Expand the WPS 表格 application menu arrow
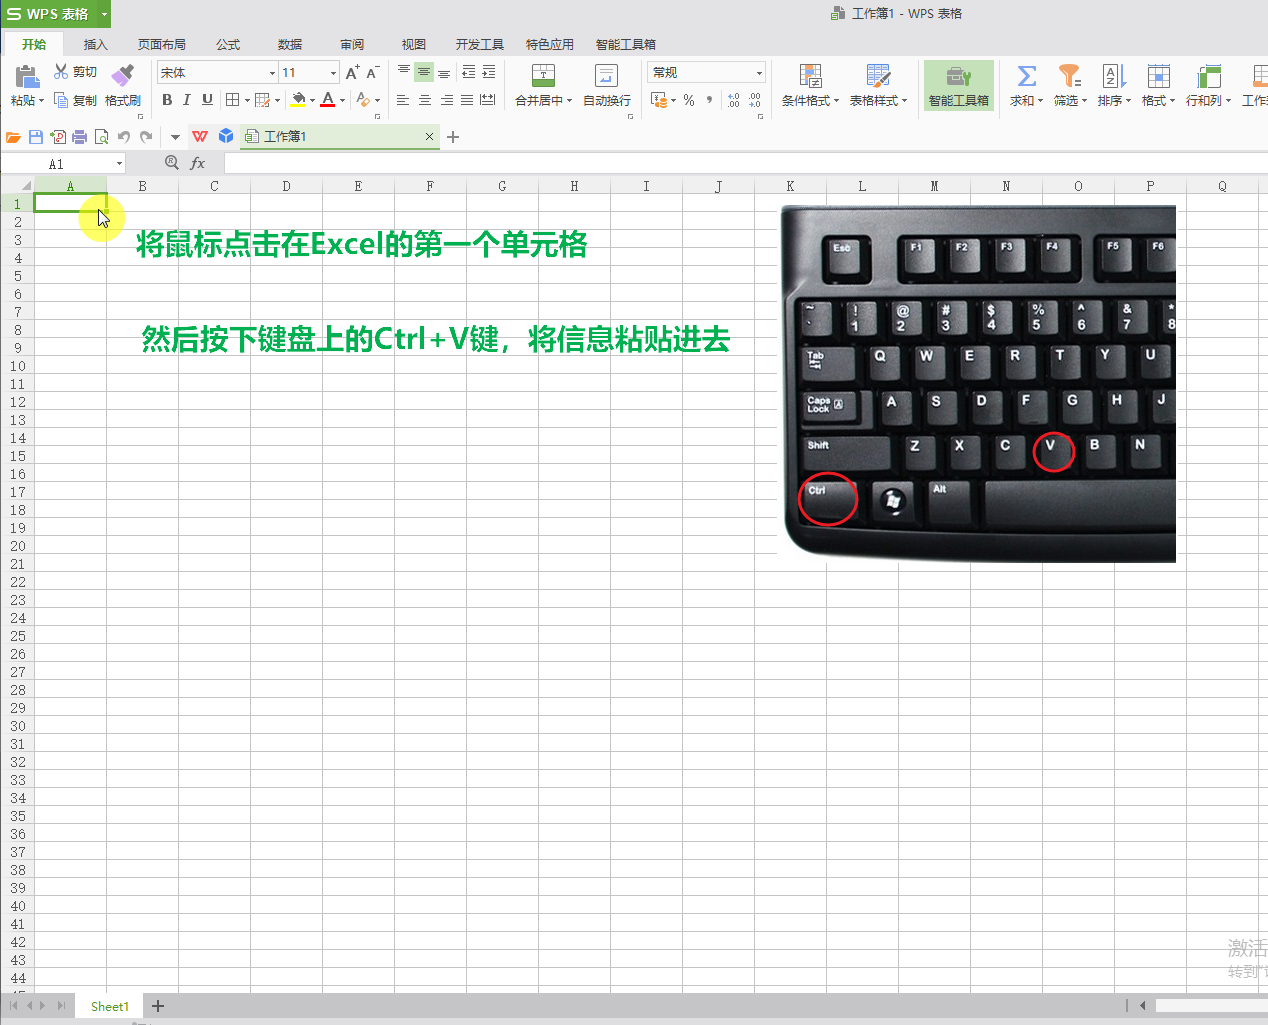The image size is (1268, 1025). tap(104, 14)
